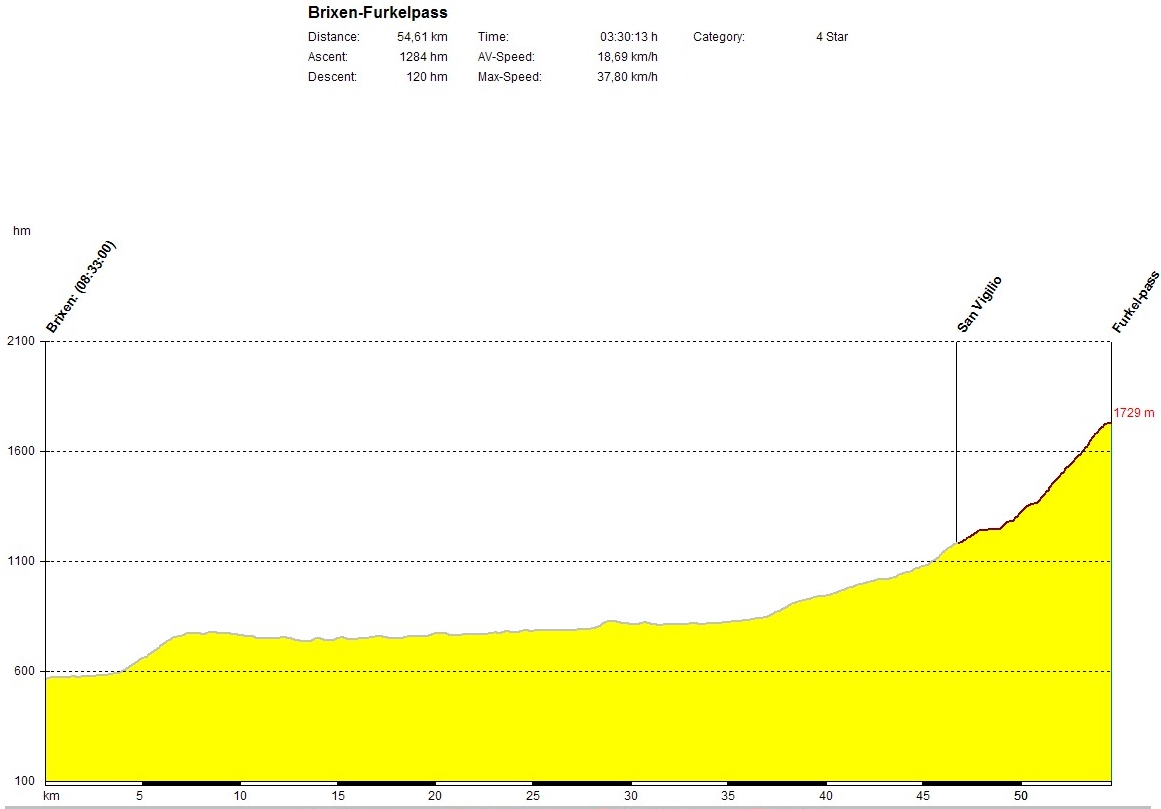Image resolution: width=1161 pixels, height=809 pixels.
Task: Select the 18,69 km/h average speed value
Action: [627, 57]
